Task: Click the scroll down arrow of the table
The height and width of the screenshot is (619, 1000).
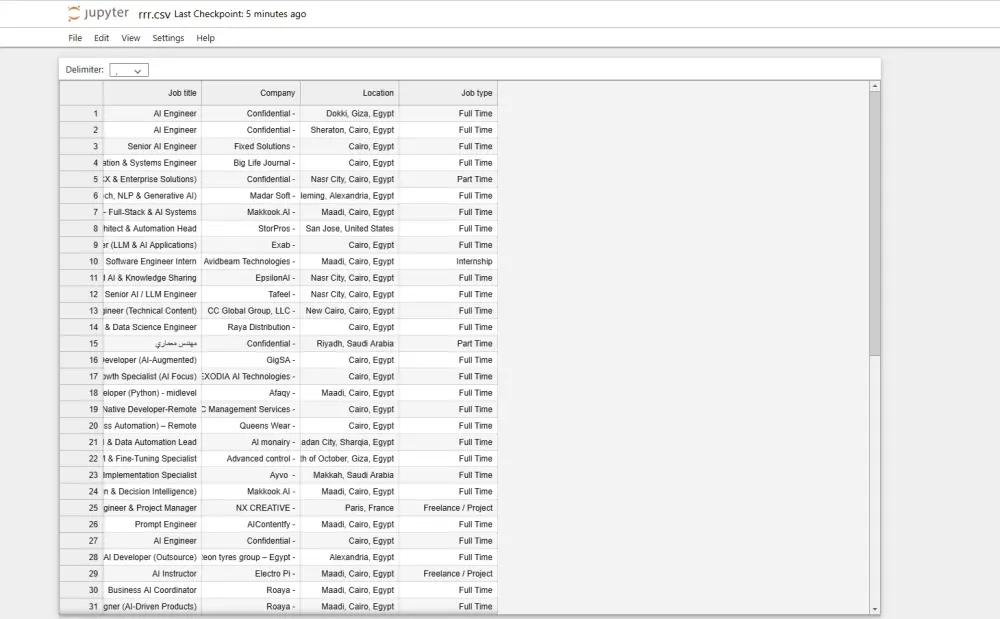Action: pyautogui.click(x=875, y=609)
